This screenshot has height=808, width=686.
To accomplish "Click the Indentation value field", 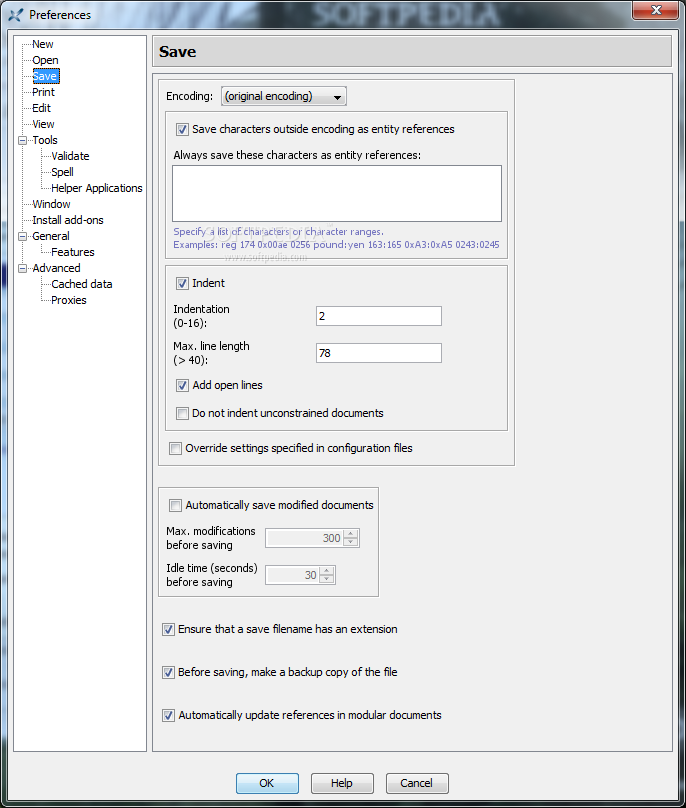I will [379, 316].
